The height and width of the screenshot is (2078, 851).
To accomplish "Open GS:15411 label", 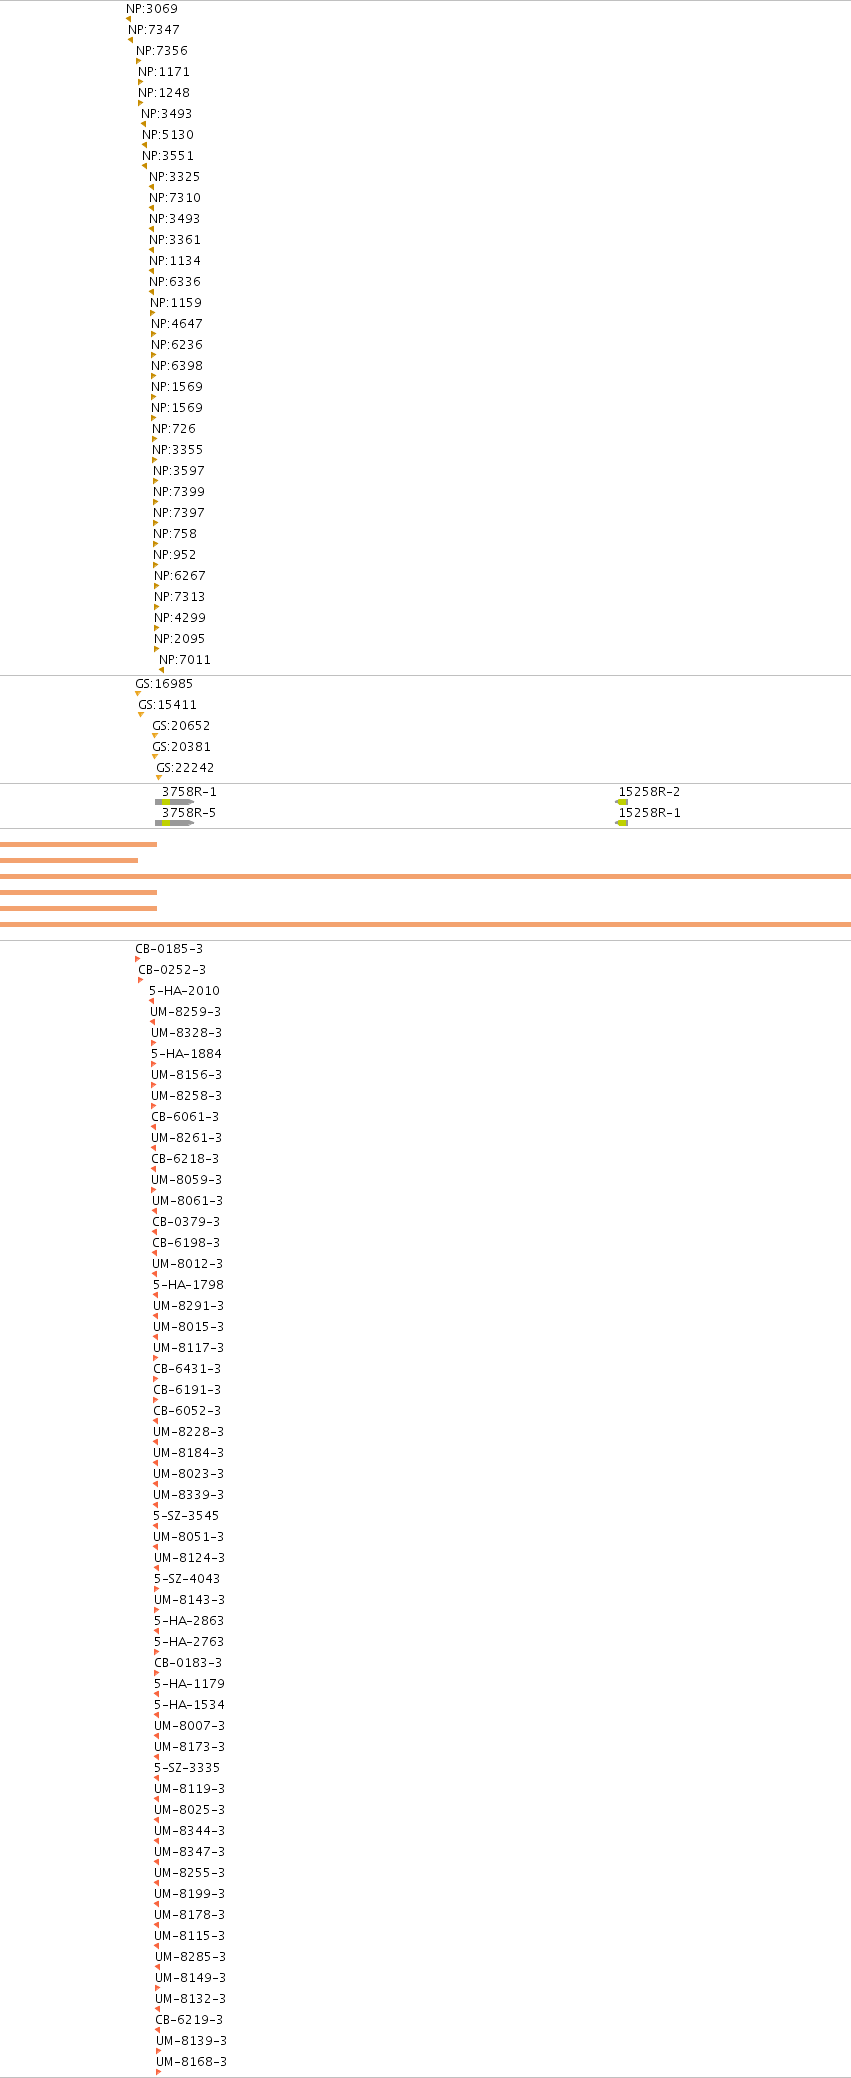I will point(167,705).
